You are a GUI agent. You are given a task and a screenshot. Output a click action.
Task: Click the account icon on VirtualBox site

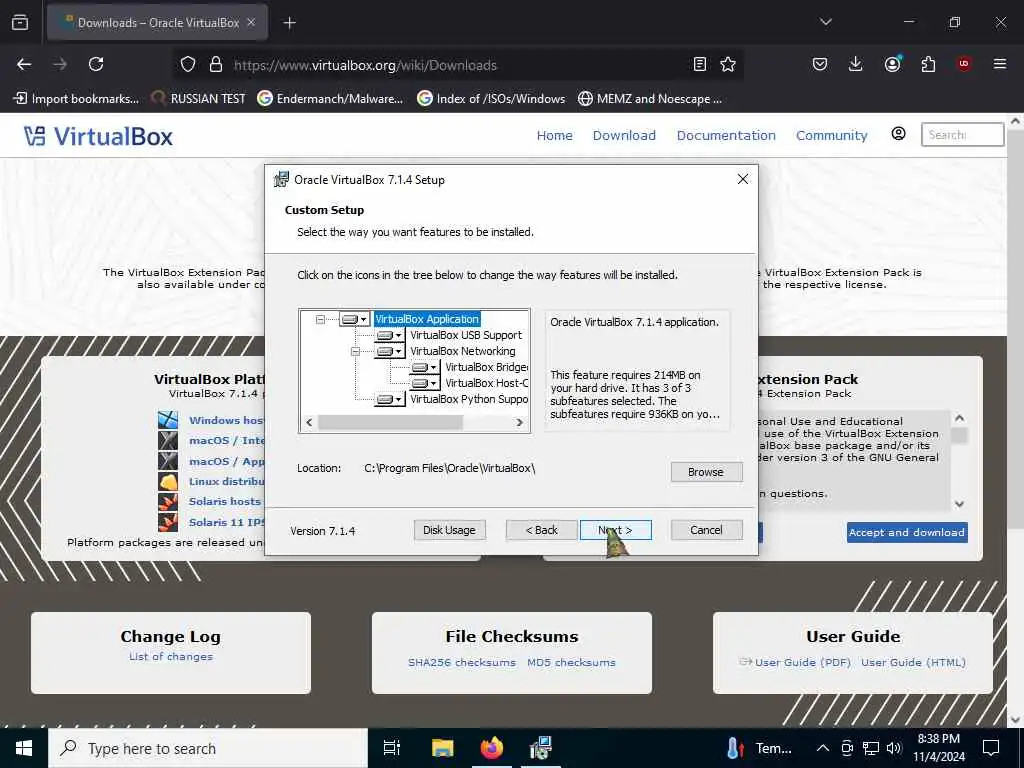(898, 134)
